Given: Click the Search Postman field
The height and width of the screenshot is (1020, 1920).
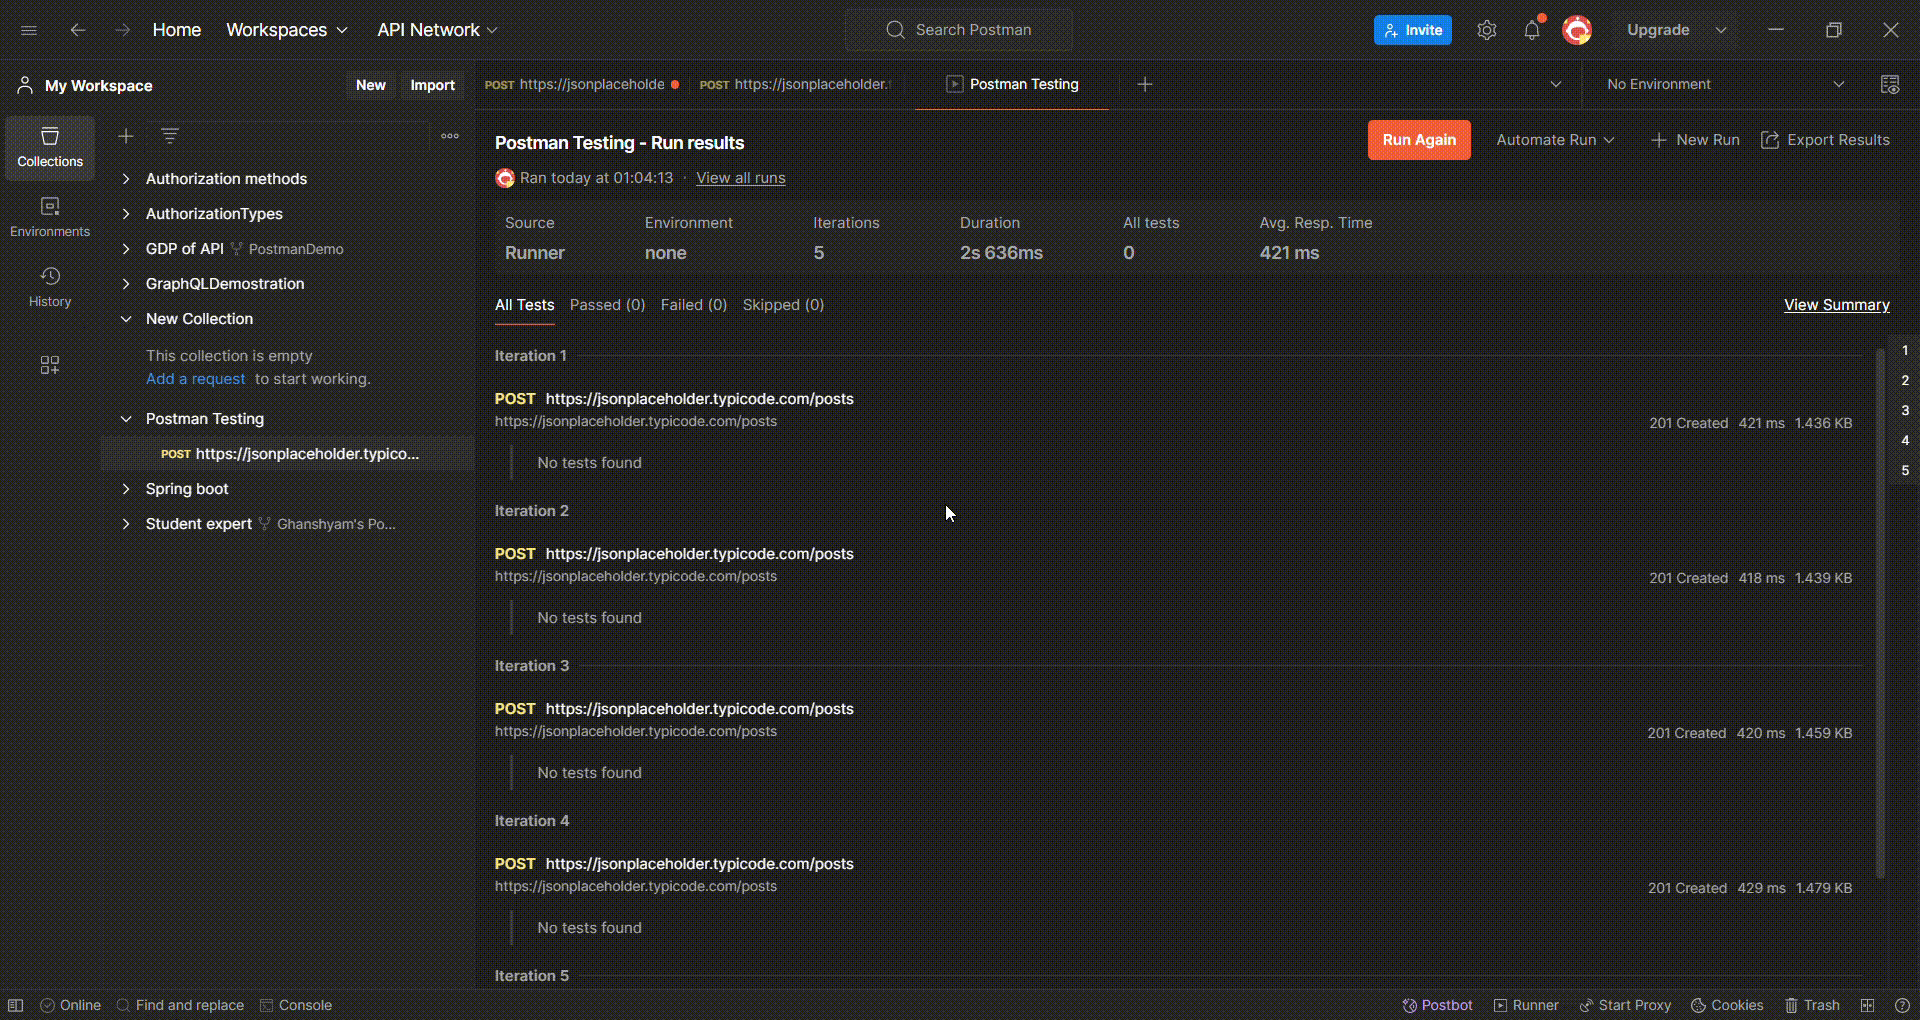Looking at the screenshot, I should coord(959,30).
